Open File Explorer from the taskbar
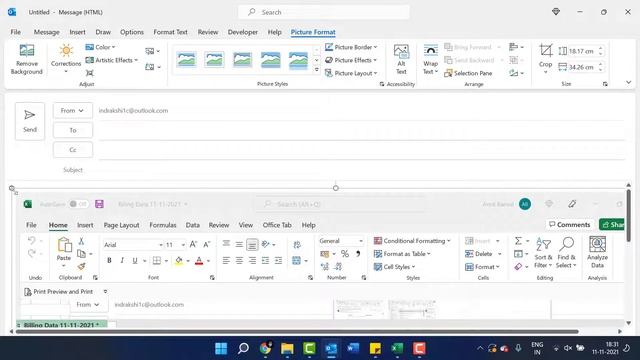The image size is (640, 360). coord(287,349)
